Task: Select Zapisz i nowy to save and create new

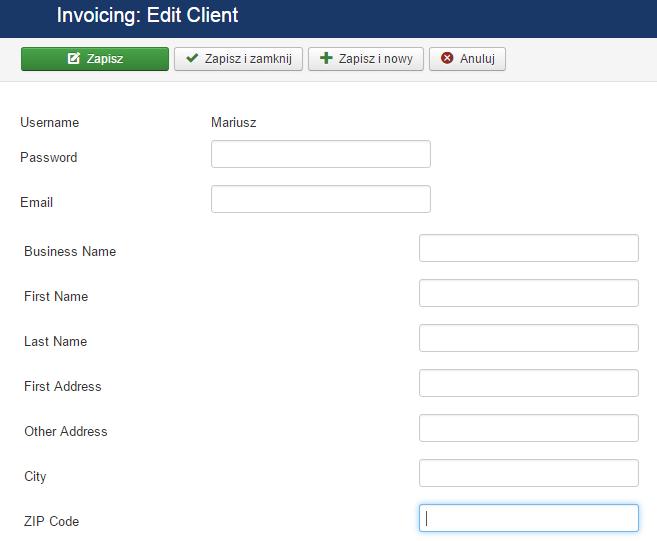Action: click(x=366, y=59)
